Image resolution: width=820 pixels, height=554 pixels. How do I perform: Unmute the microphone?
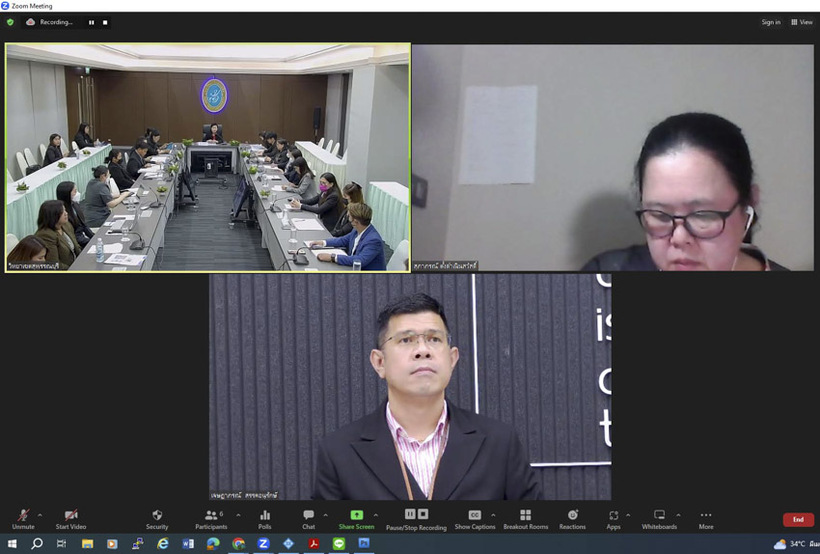(23, 517)
